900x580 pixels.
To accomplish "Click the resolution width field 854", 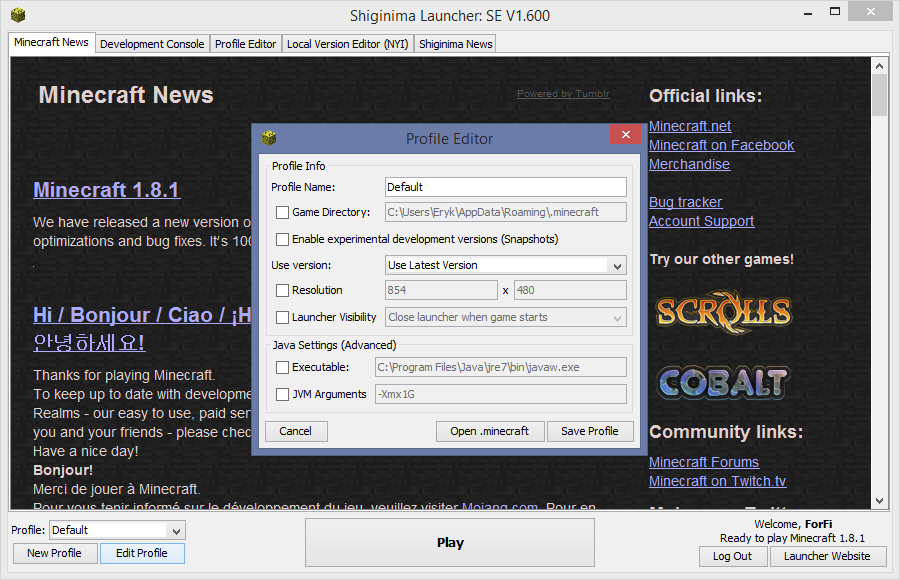I will pyautogui.click(x=441, y=291).
